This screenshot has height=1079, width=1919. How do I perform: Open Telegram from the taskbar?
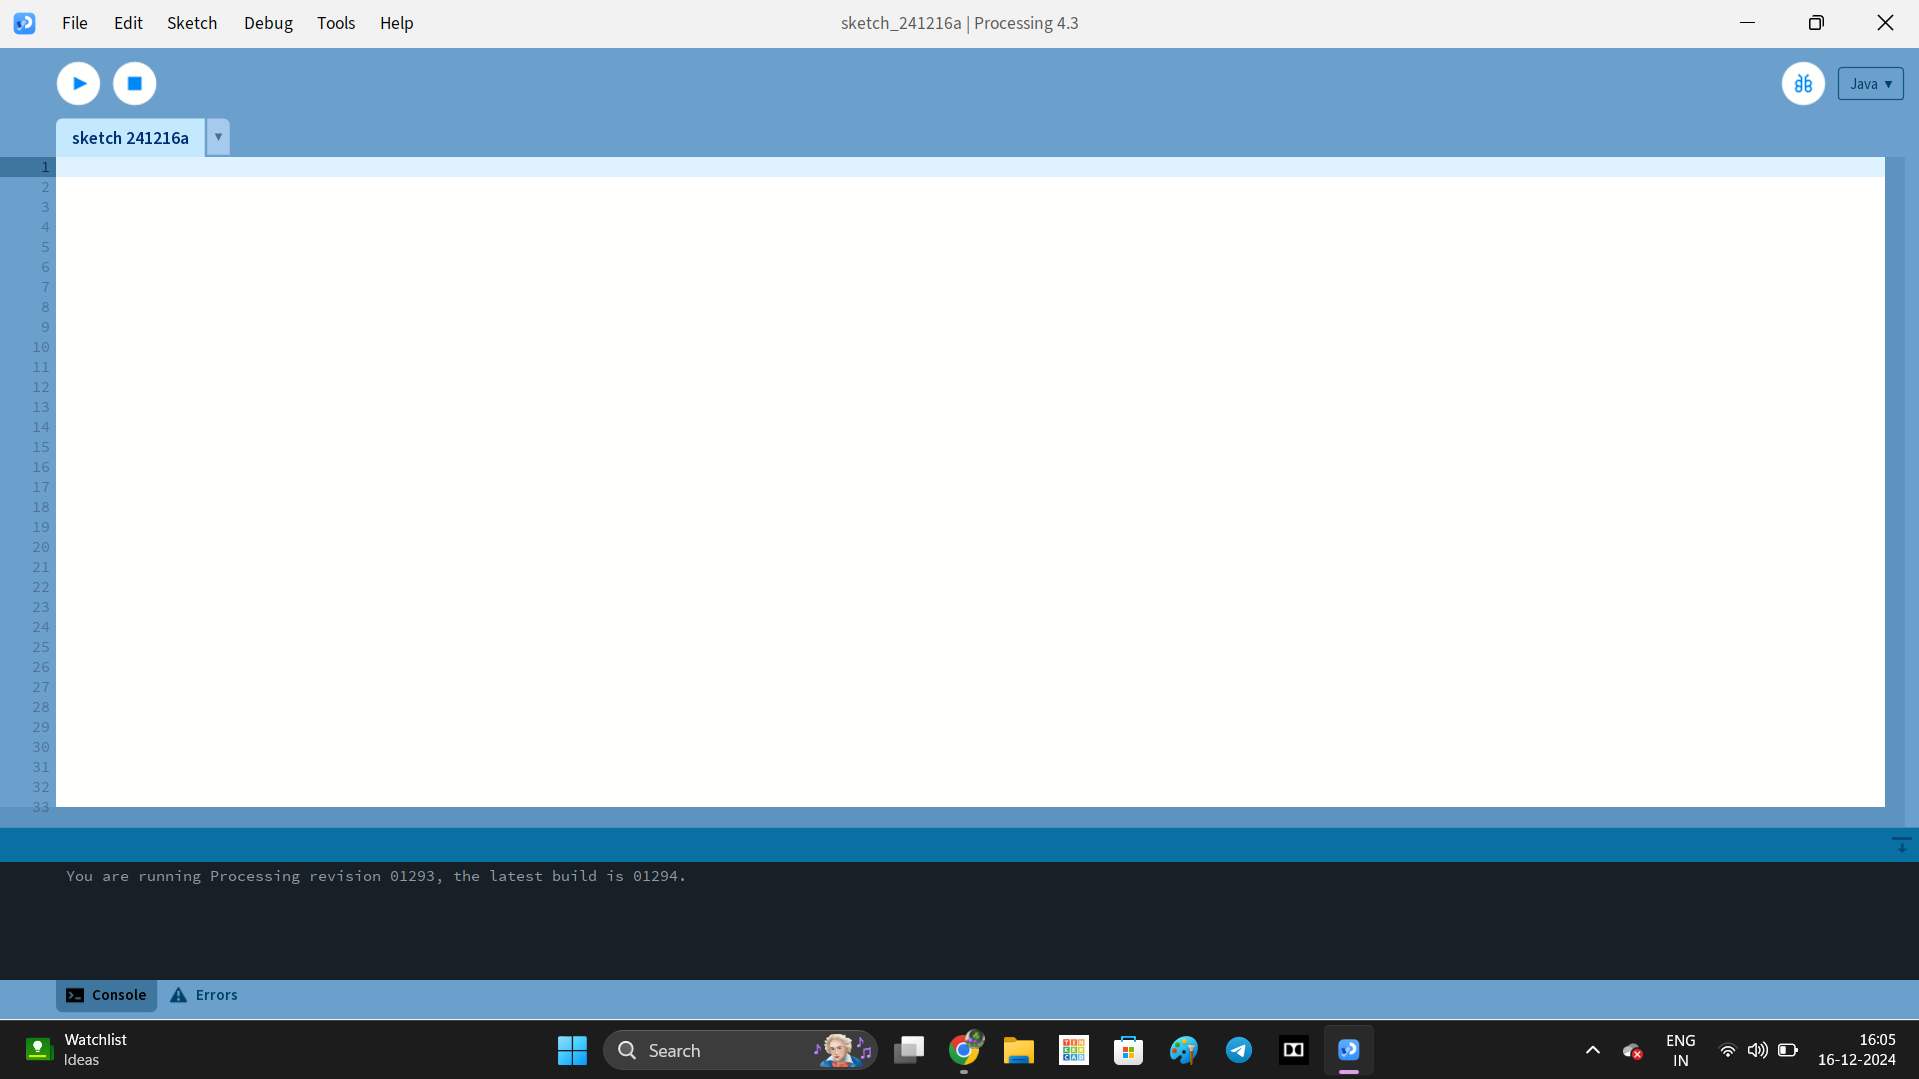1239,1050
